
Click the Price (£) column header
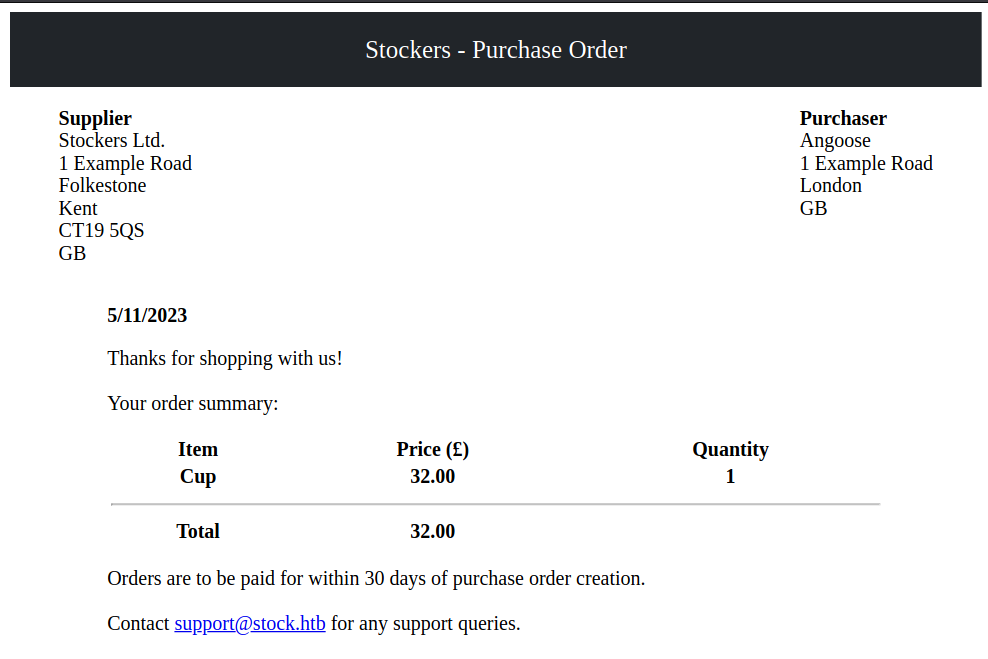pyautogui.click(x=432, y=450)
